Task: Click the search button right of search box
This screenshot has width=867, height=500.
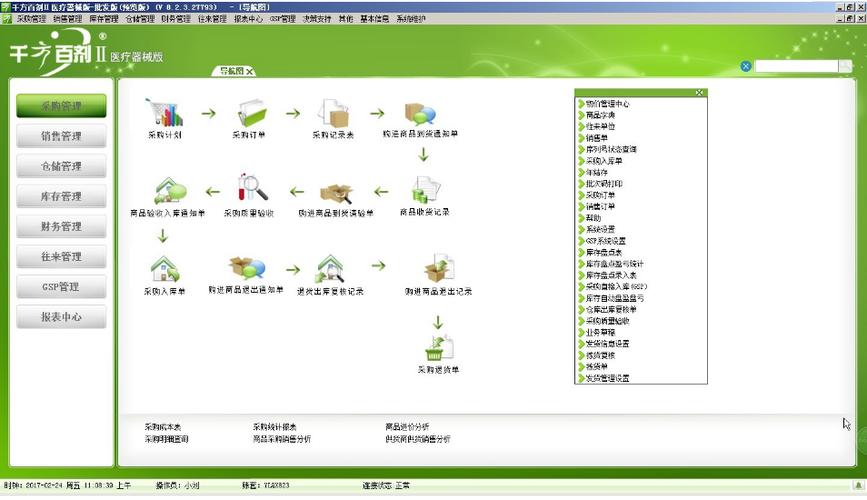Action: point(845,66)
